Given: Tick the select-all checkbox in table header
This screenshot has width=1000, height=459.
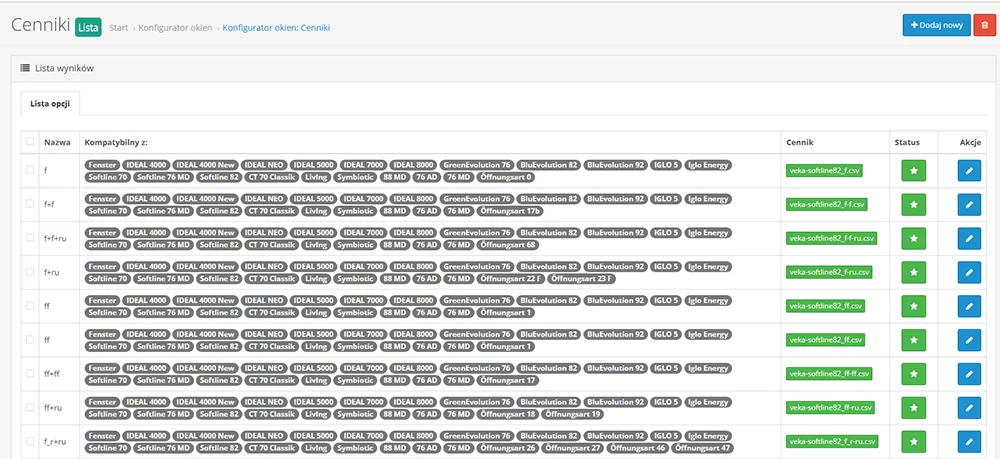Looking at the screenshot, I should coord(30,142).
